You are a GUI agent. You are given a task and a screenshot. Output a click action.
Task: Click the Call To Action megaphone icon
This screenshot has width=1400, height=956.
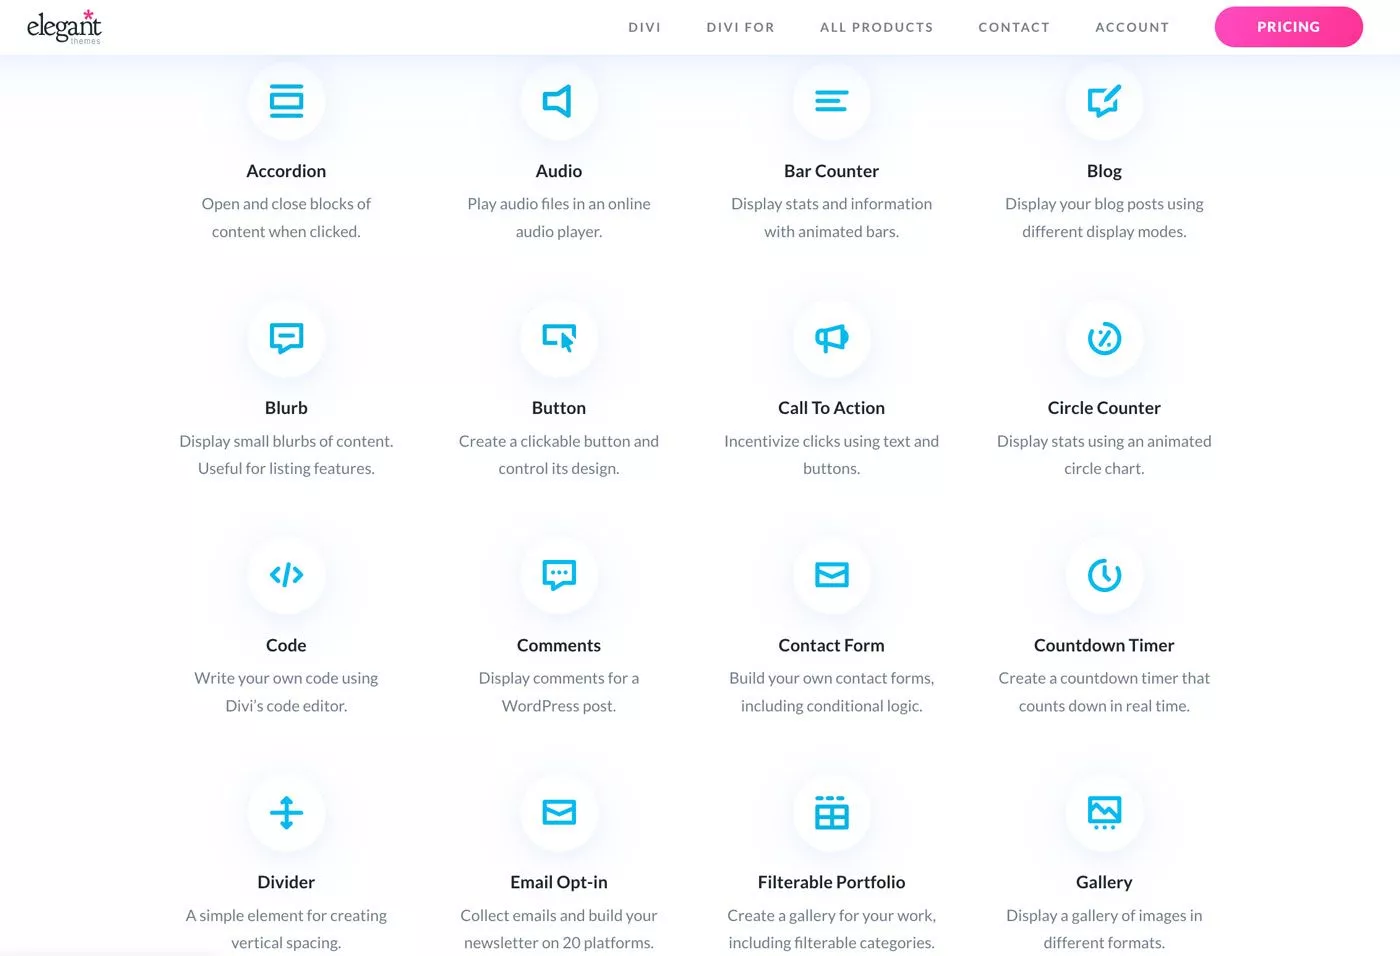[x=831, y=338]
